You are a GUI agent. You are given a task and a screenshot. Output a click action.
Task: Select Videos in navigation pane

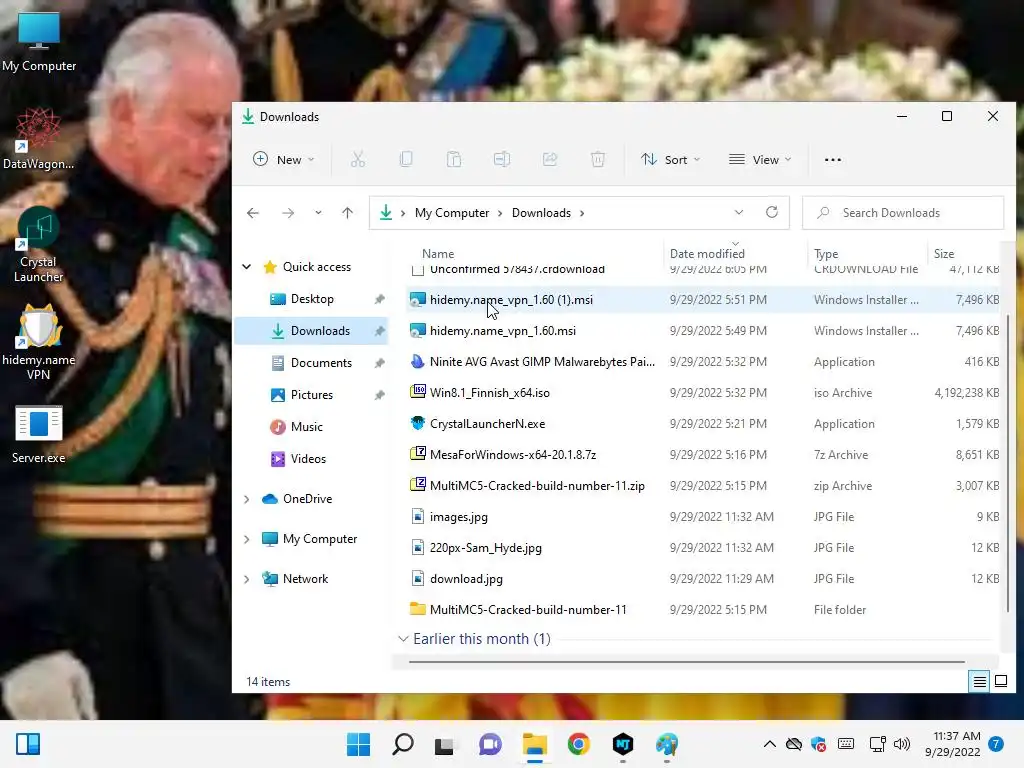[x=312, y=458]
